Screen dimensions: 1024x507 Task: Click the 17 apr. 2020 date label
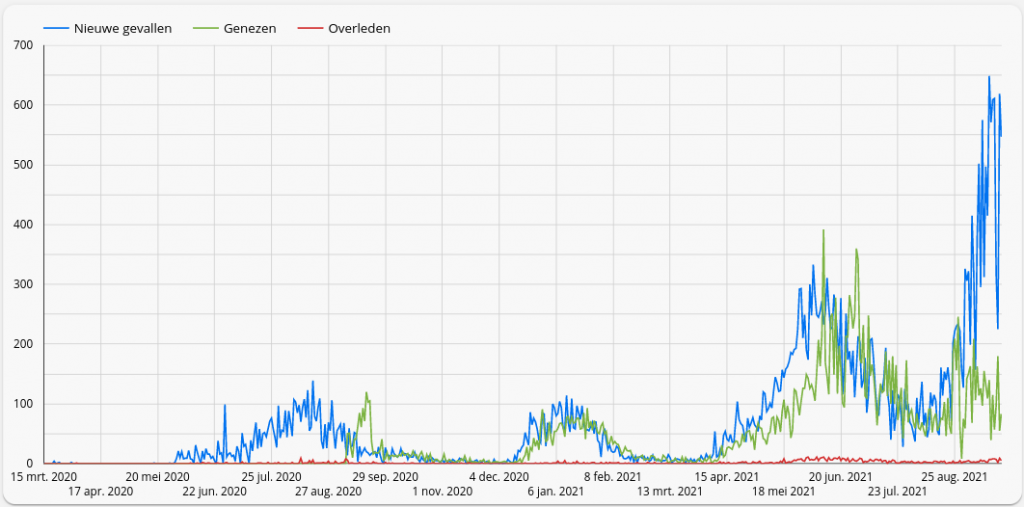point(100,491)
